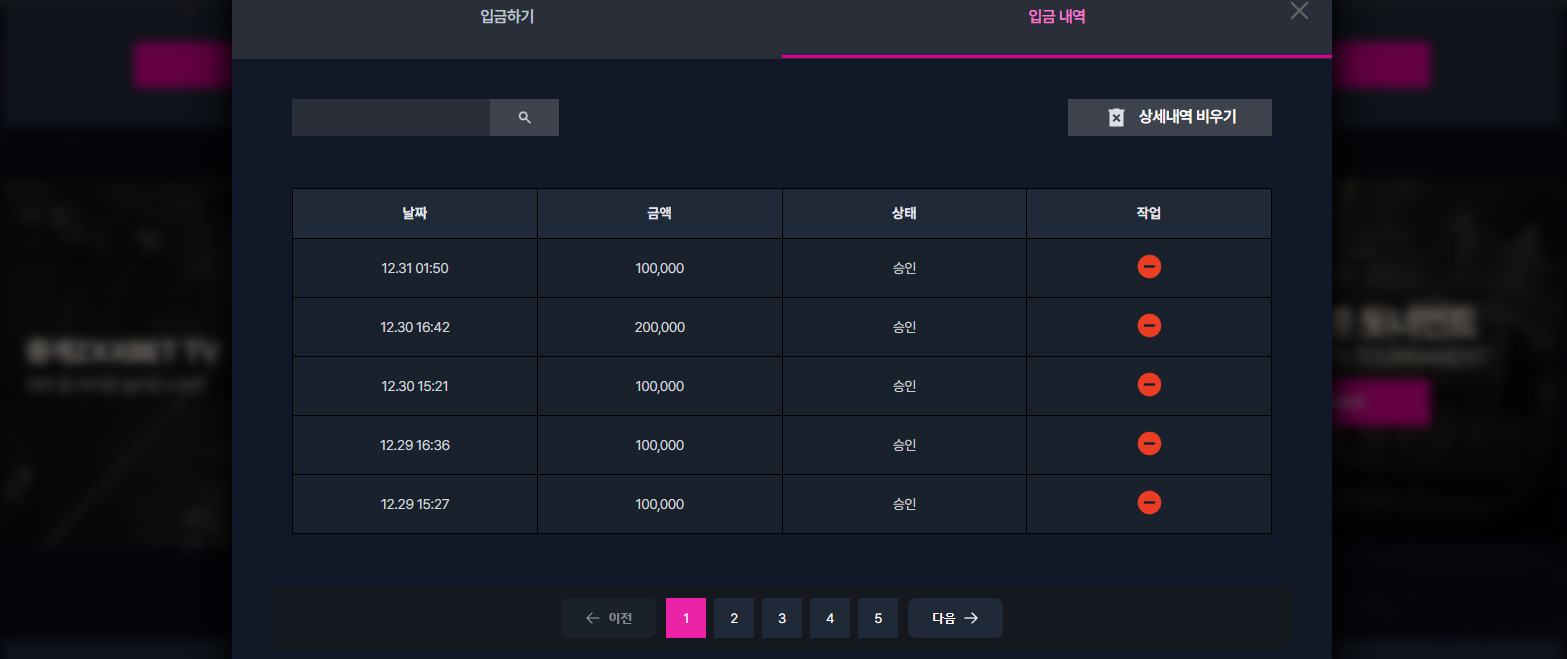Open page 2 of deposit history
Viewport: 1567px width, 659px height.
click(x=734, y=618)
